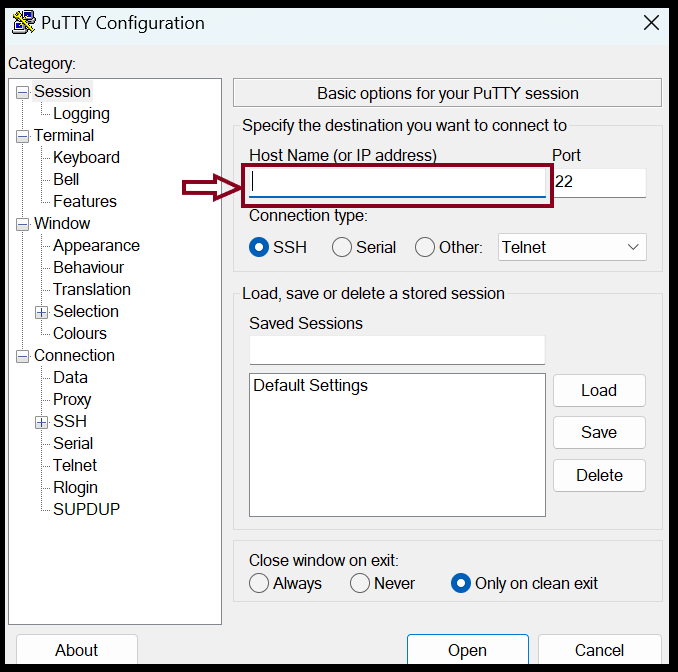
Task: Open the Colours settings category
Action: [80, 333]
